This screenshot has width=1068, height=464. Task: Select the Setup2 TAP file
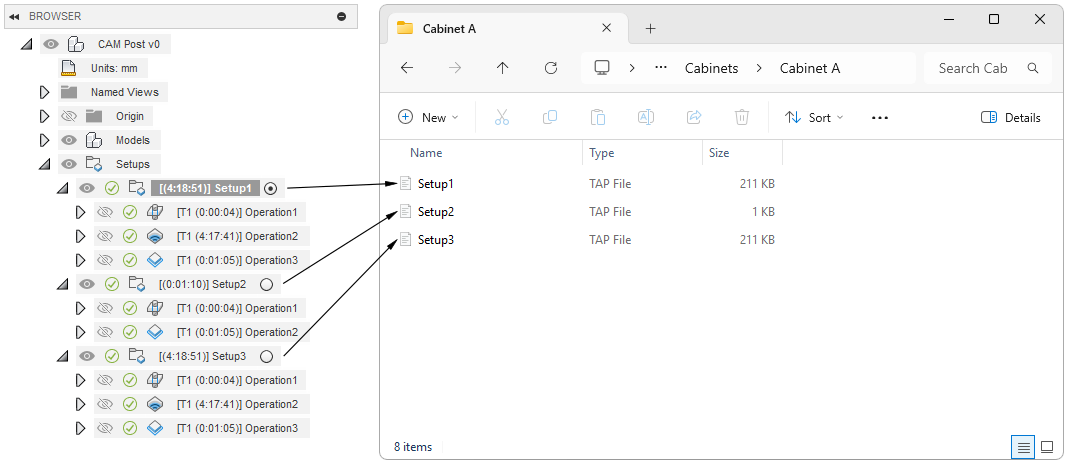coord(436,212)
